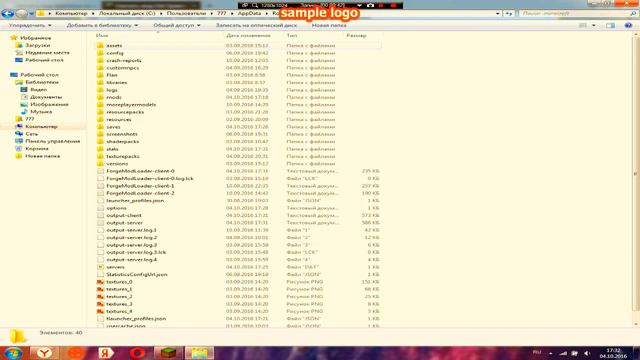Launch Yandex browser from taskbar
The image size is (640, 360).
pos(44,353)
